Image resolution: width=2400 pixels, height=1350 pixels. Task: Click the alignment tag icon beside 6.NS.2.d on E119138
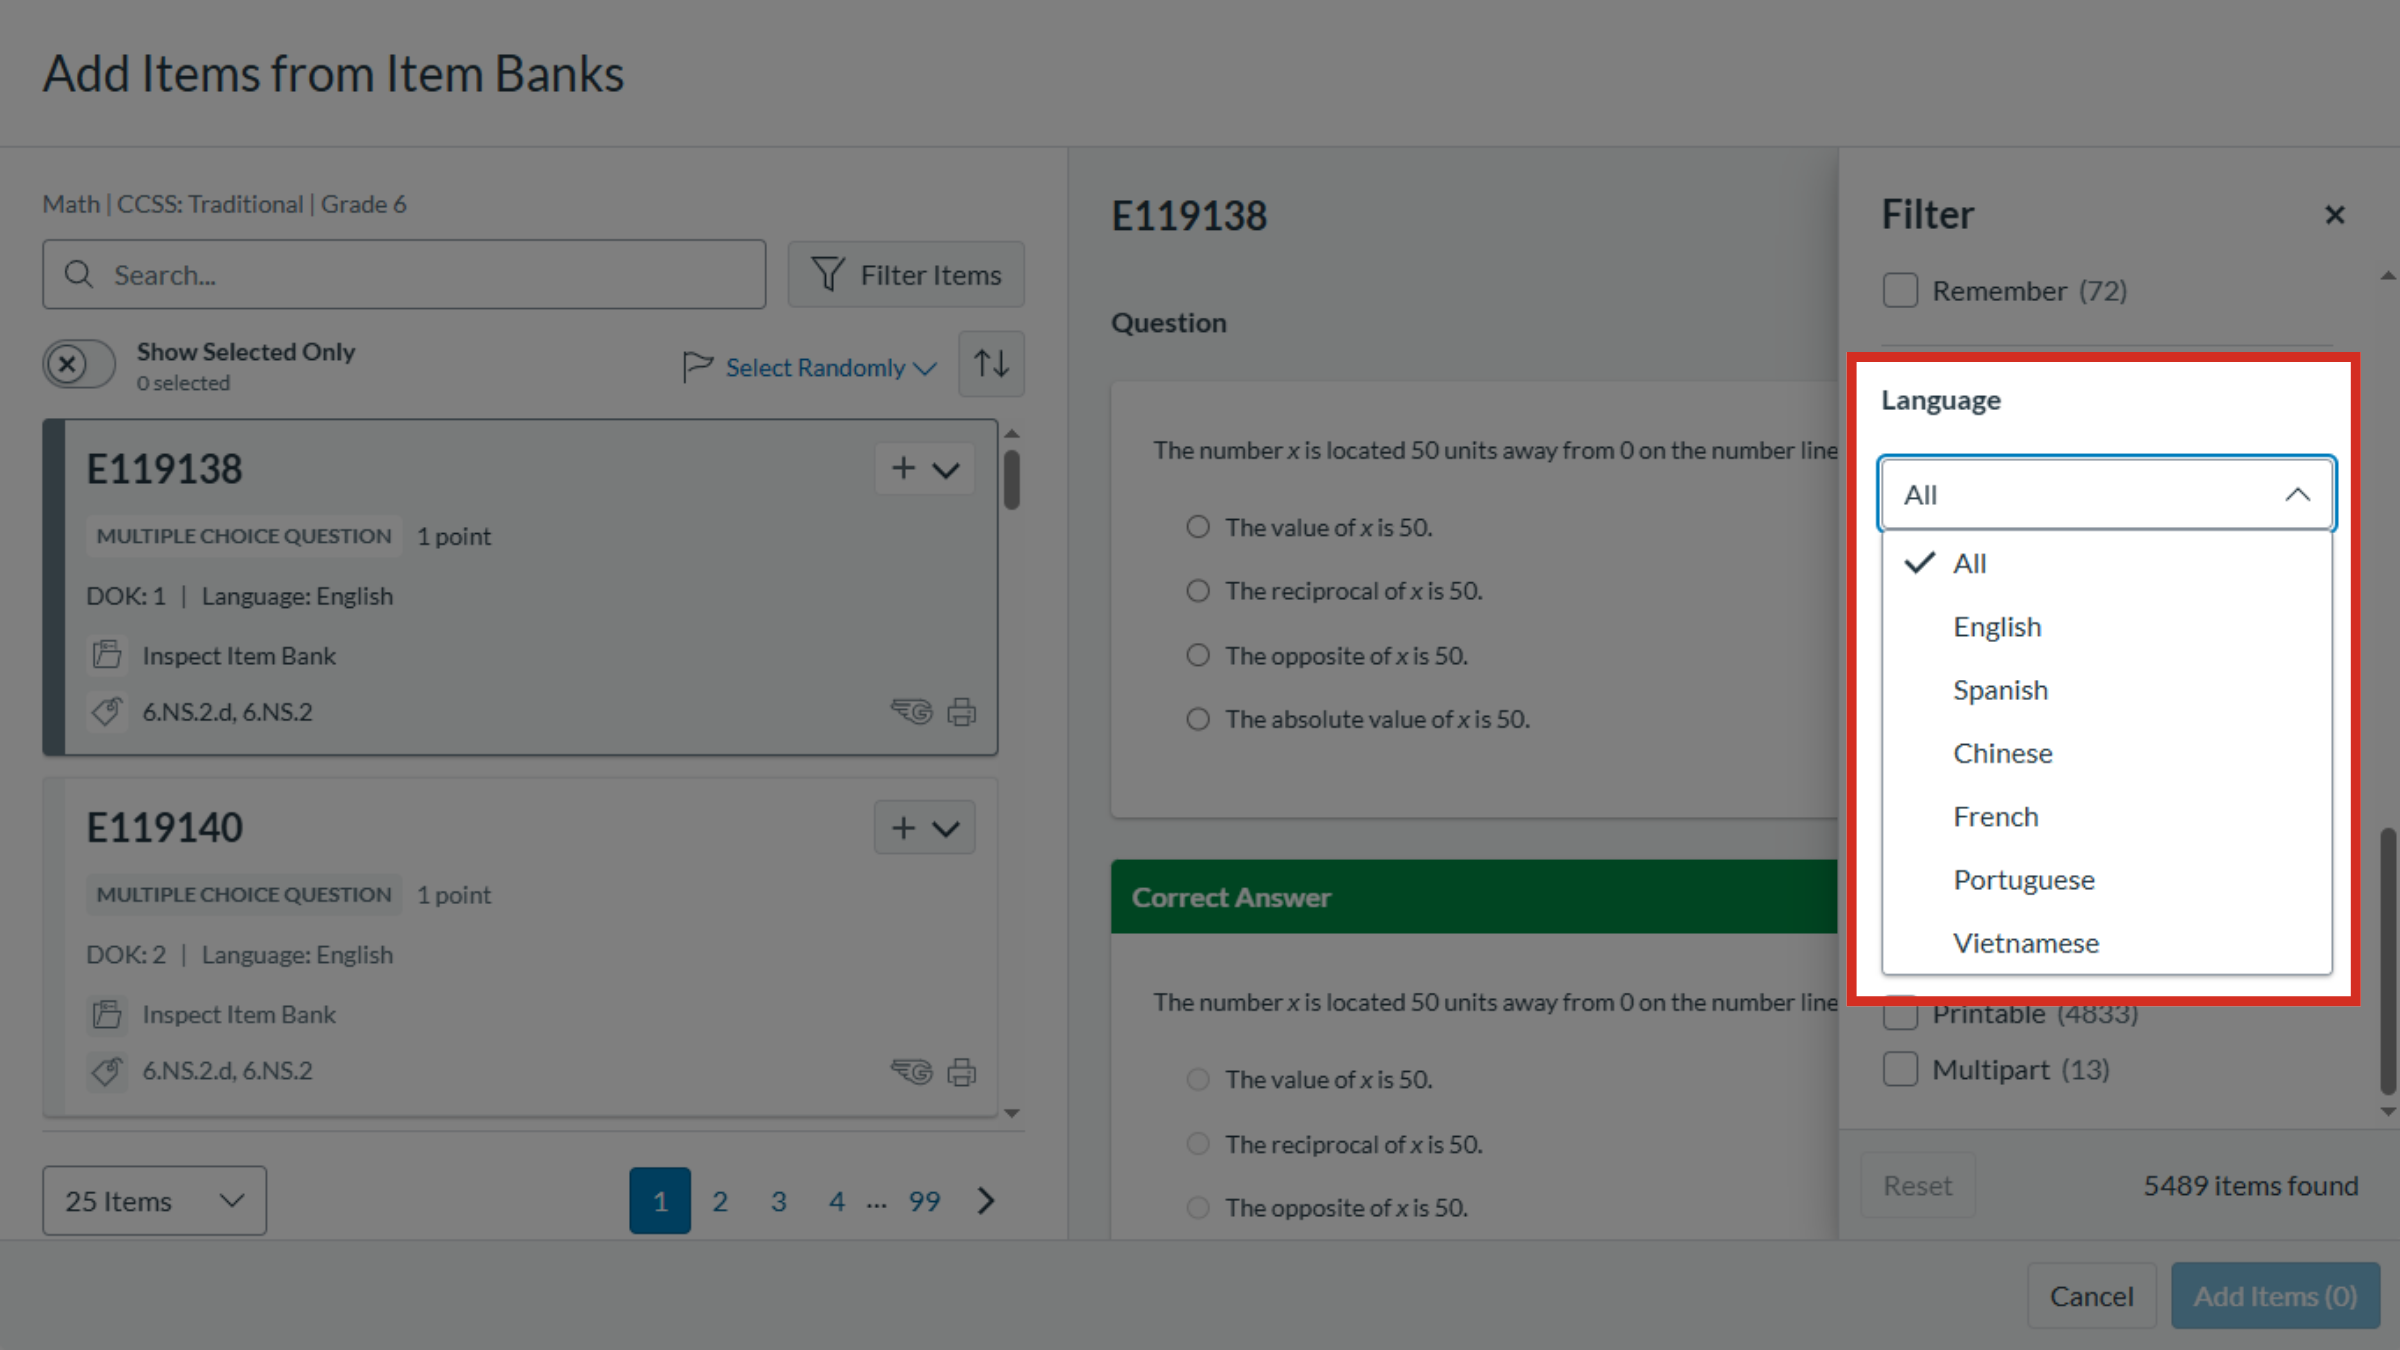click(107, 712)
